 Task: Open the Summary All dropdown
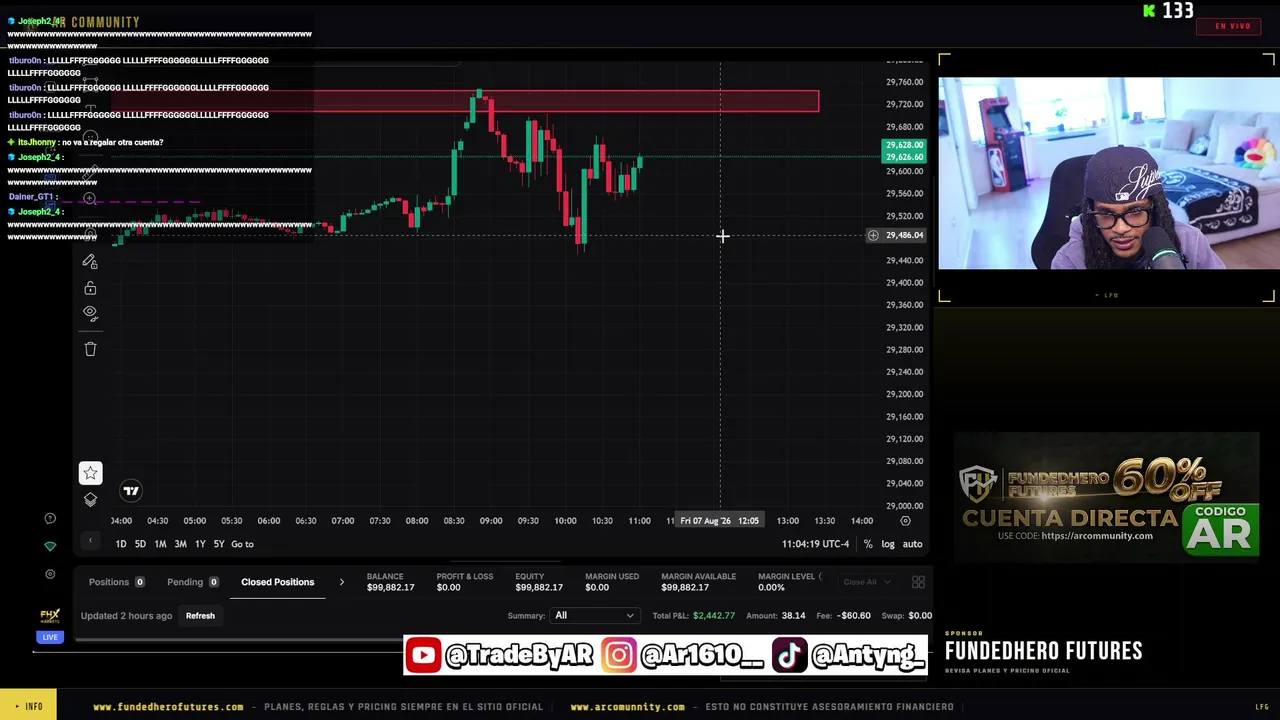pos(594,616)
